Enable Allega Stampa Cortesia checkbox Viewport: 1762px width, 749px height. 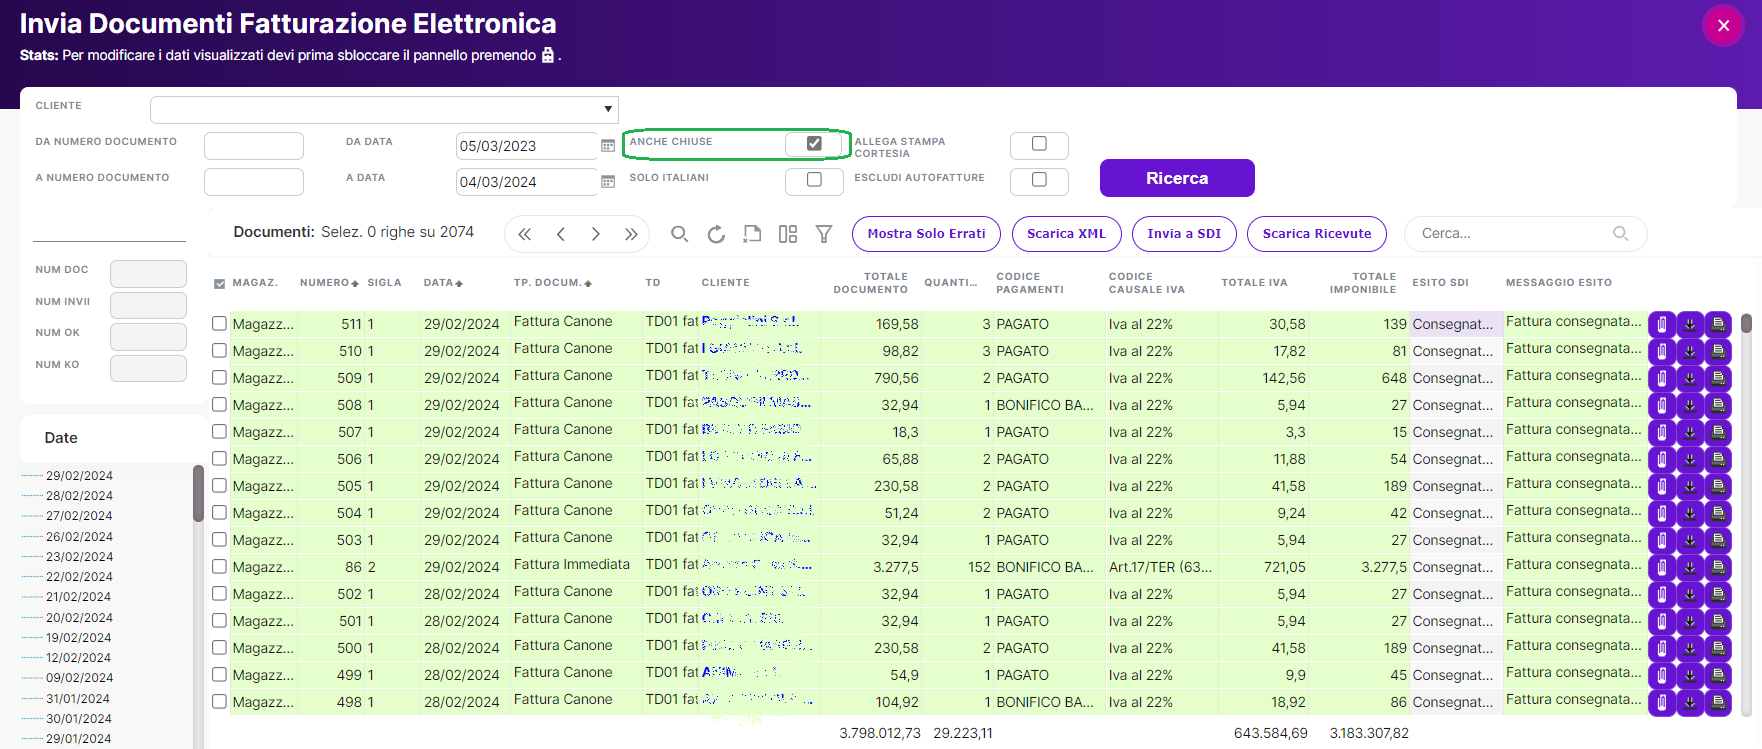tap(1039, 144)
